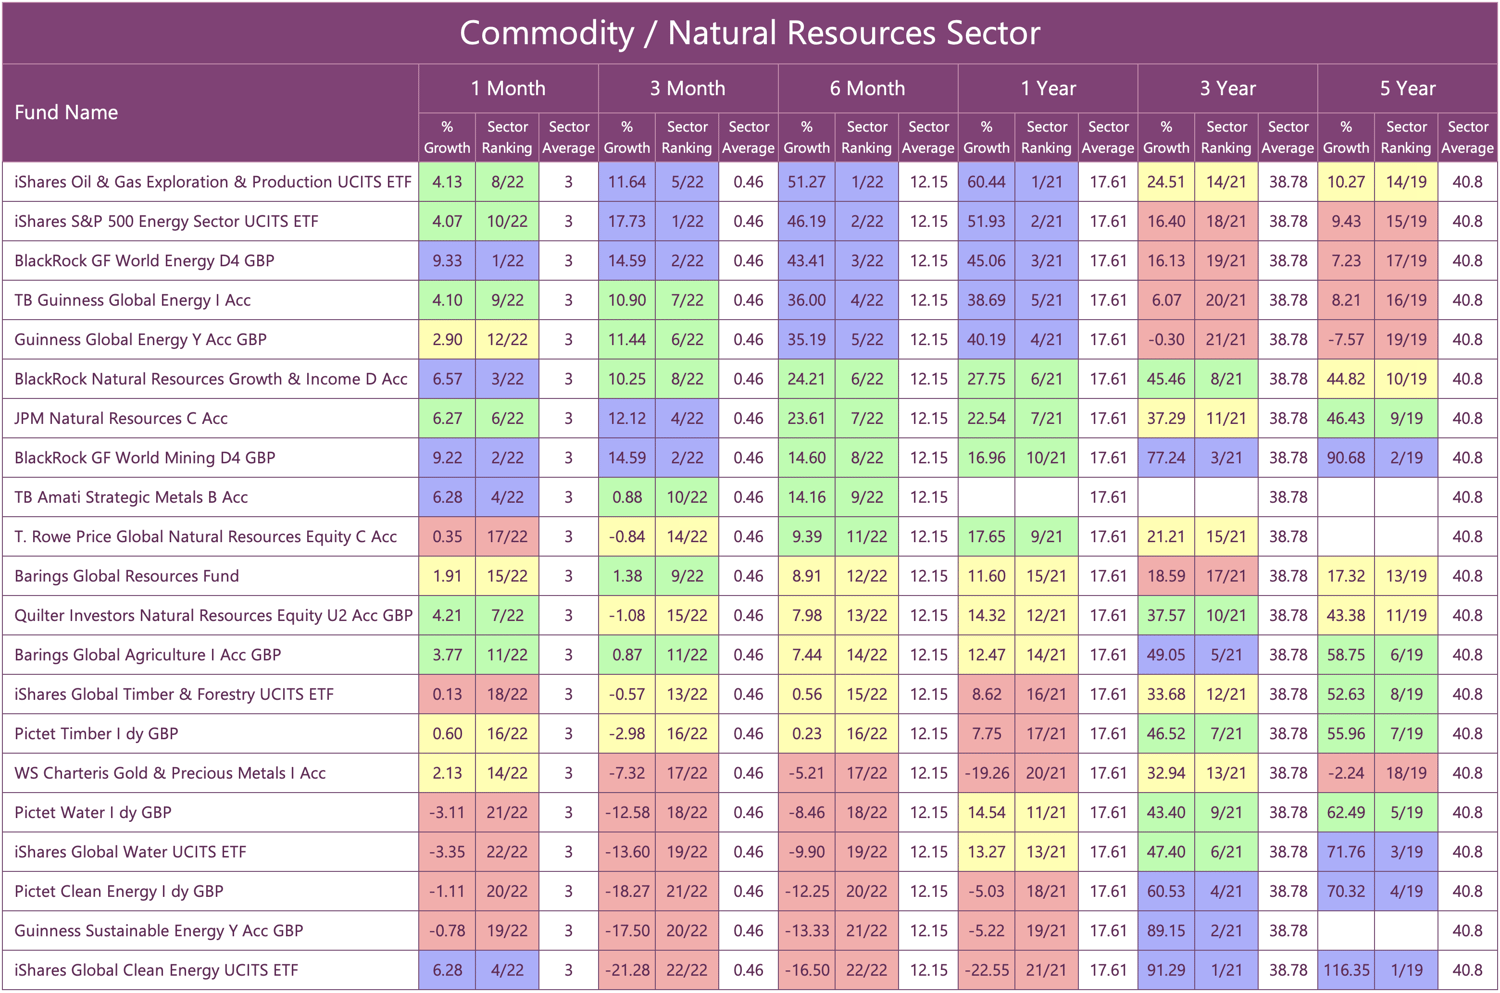Image resolution: width=1500 pixels, height=993 pixels.
Task: Open iShares S&P 500 Energy Sector UCITS ETF
Action: 166,221
